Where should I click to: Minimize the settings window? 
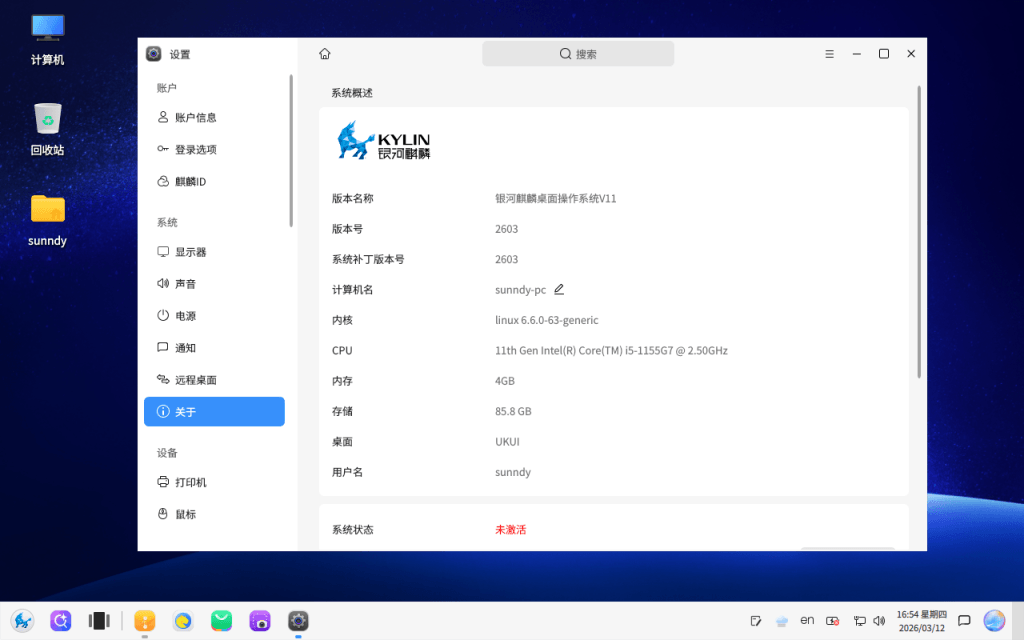857,54
